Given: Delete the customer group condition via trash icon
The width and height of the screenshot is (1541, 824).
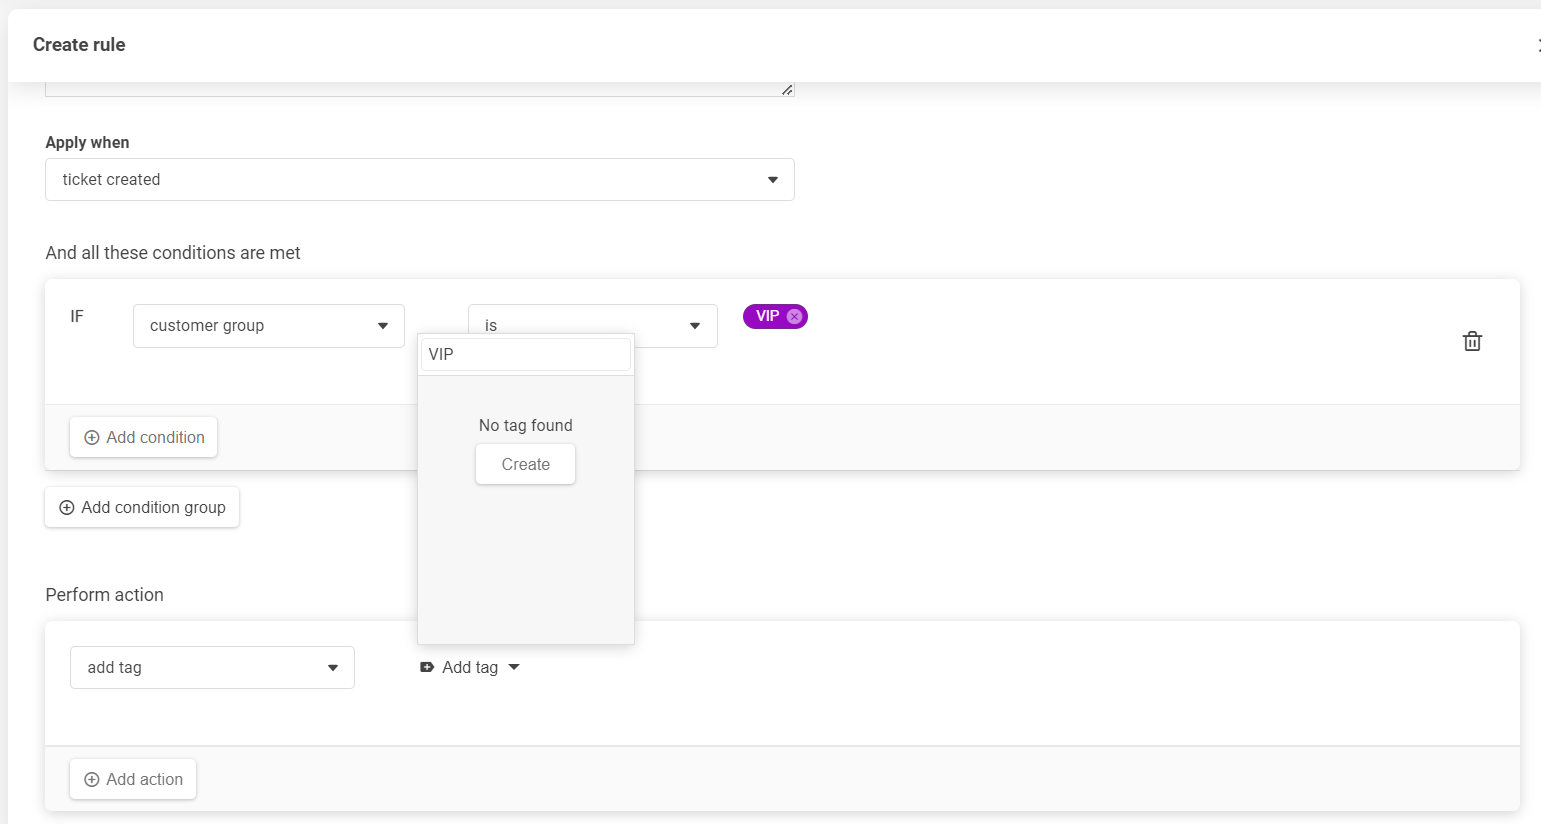Looking at the screenshot, I should (x=1472, y=341).
